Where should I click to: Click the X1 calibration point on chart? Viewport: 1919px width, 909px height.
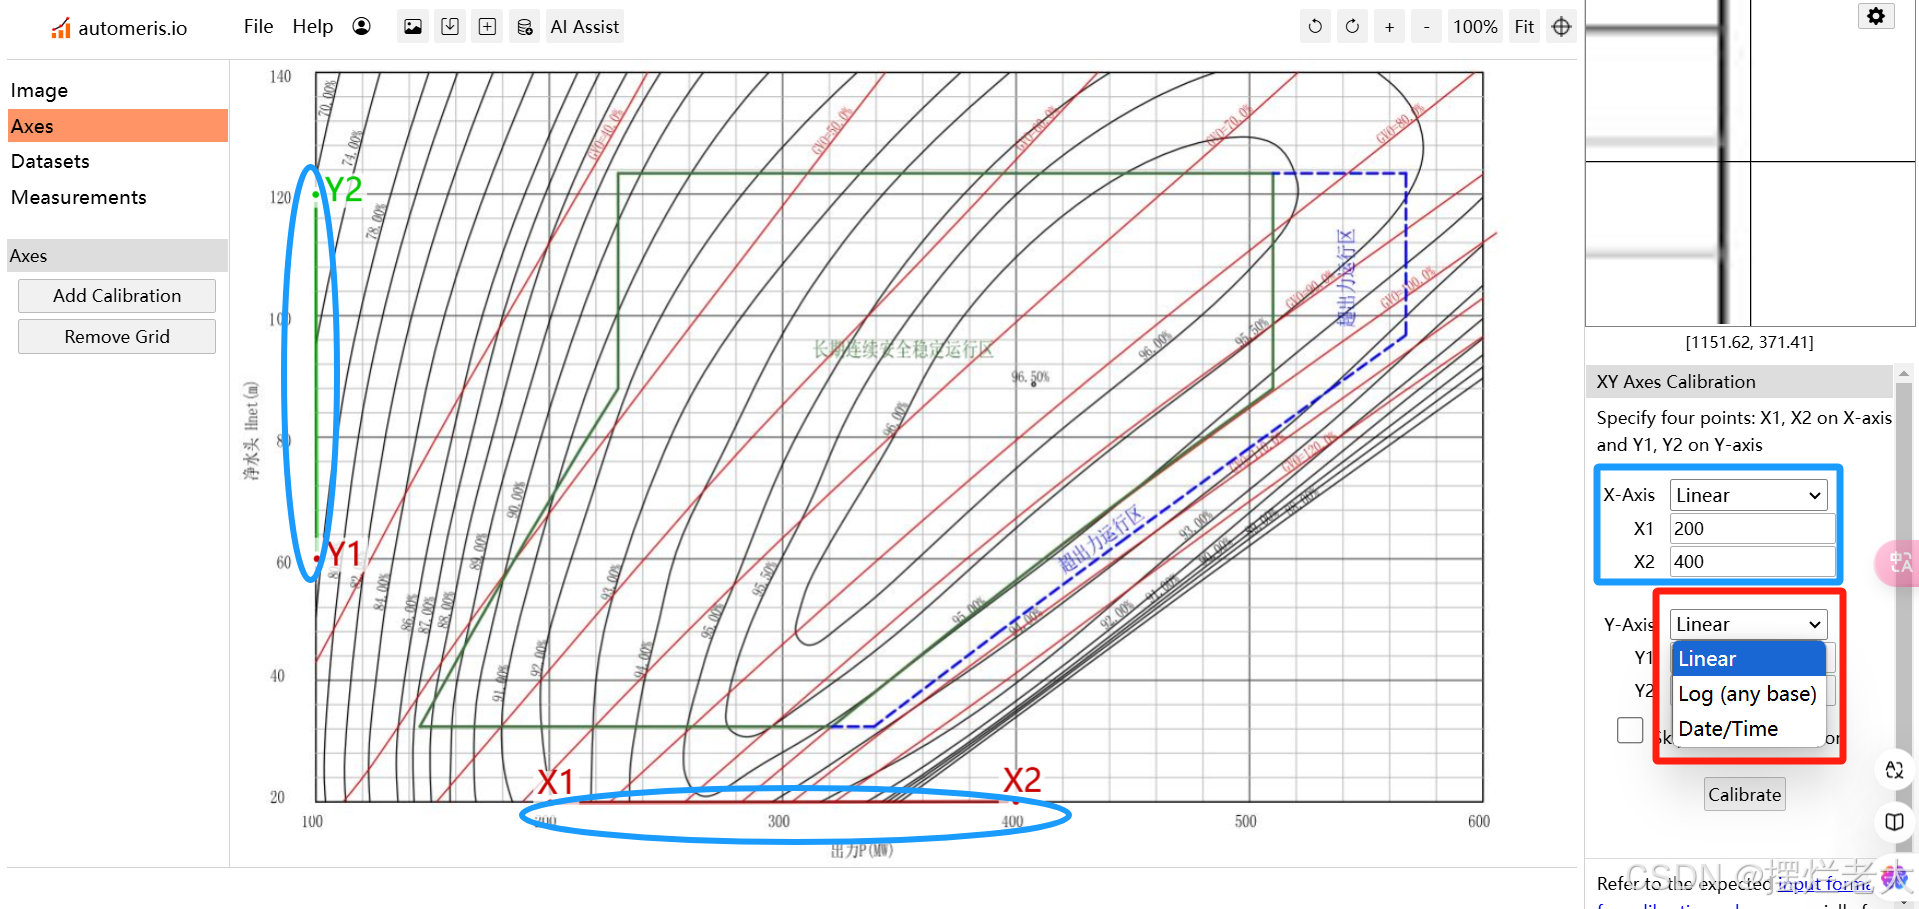coord(548,802)
